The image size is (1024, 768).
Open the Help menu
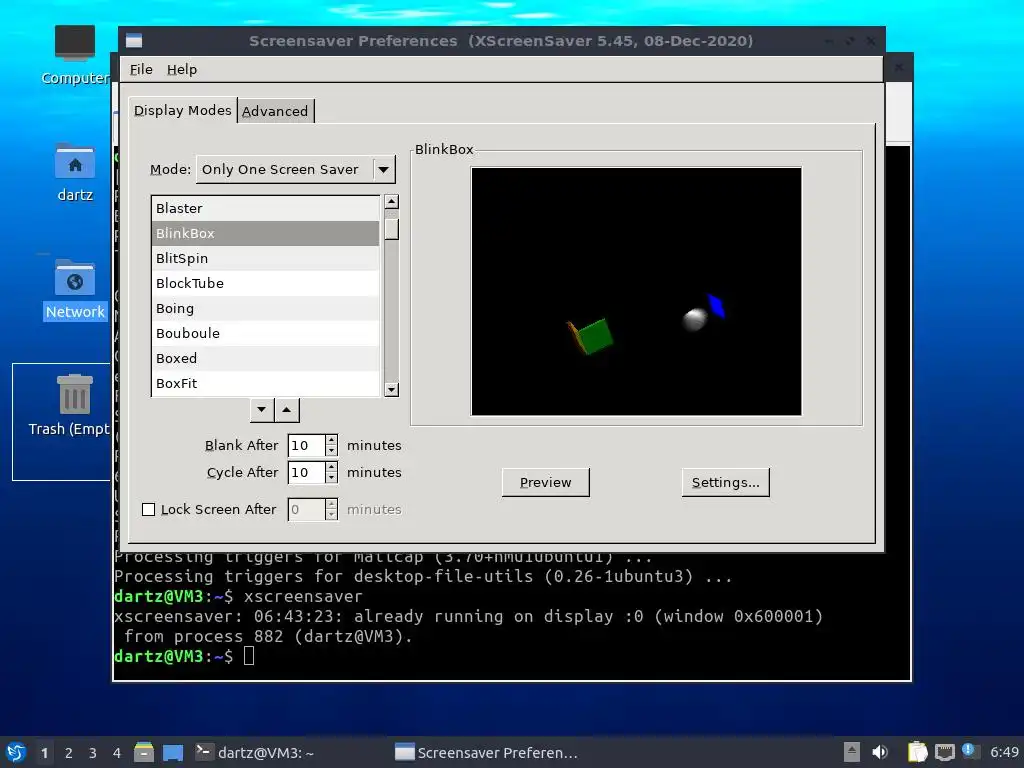(182, 69)
